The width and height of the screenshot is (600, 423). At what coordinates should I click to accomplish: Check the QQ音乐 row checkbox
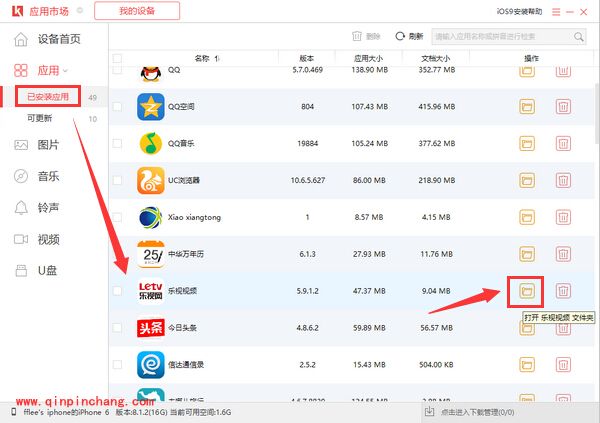[117, 144]
